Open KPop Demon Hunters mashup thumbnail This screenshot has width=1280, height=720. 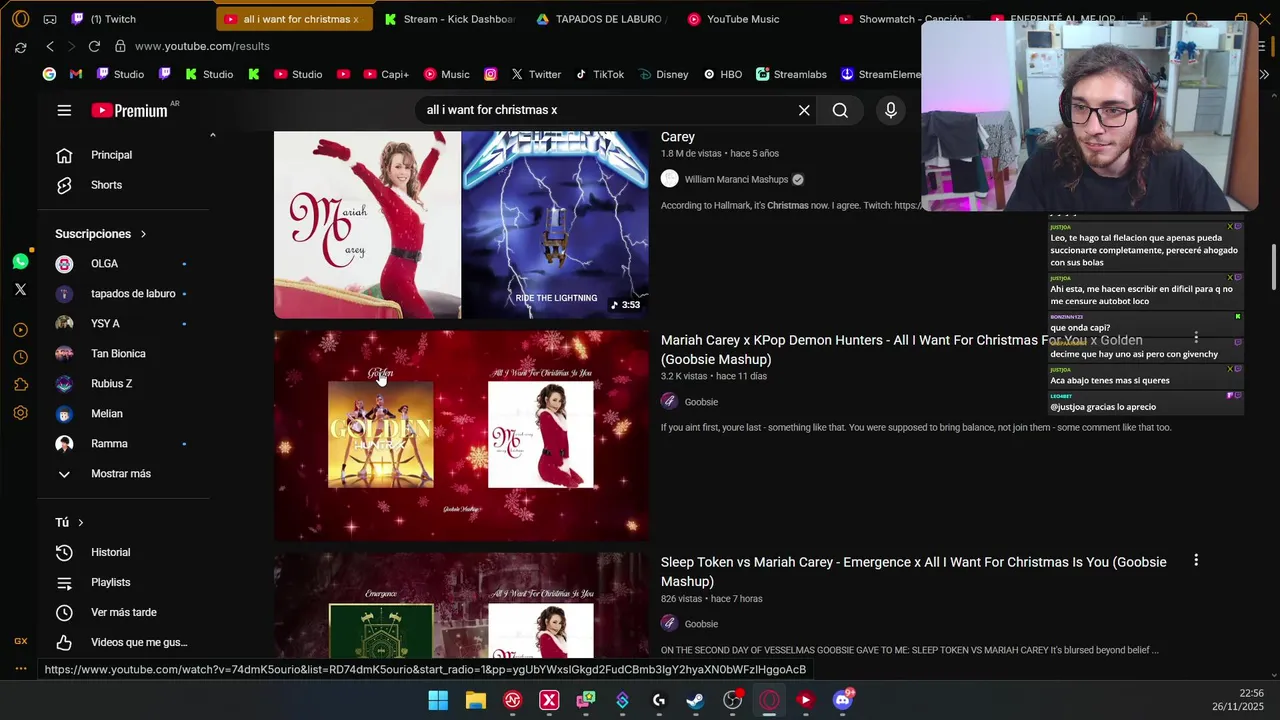pyautogui.click(x=461, y=436)
